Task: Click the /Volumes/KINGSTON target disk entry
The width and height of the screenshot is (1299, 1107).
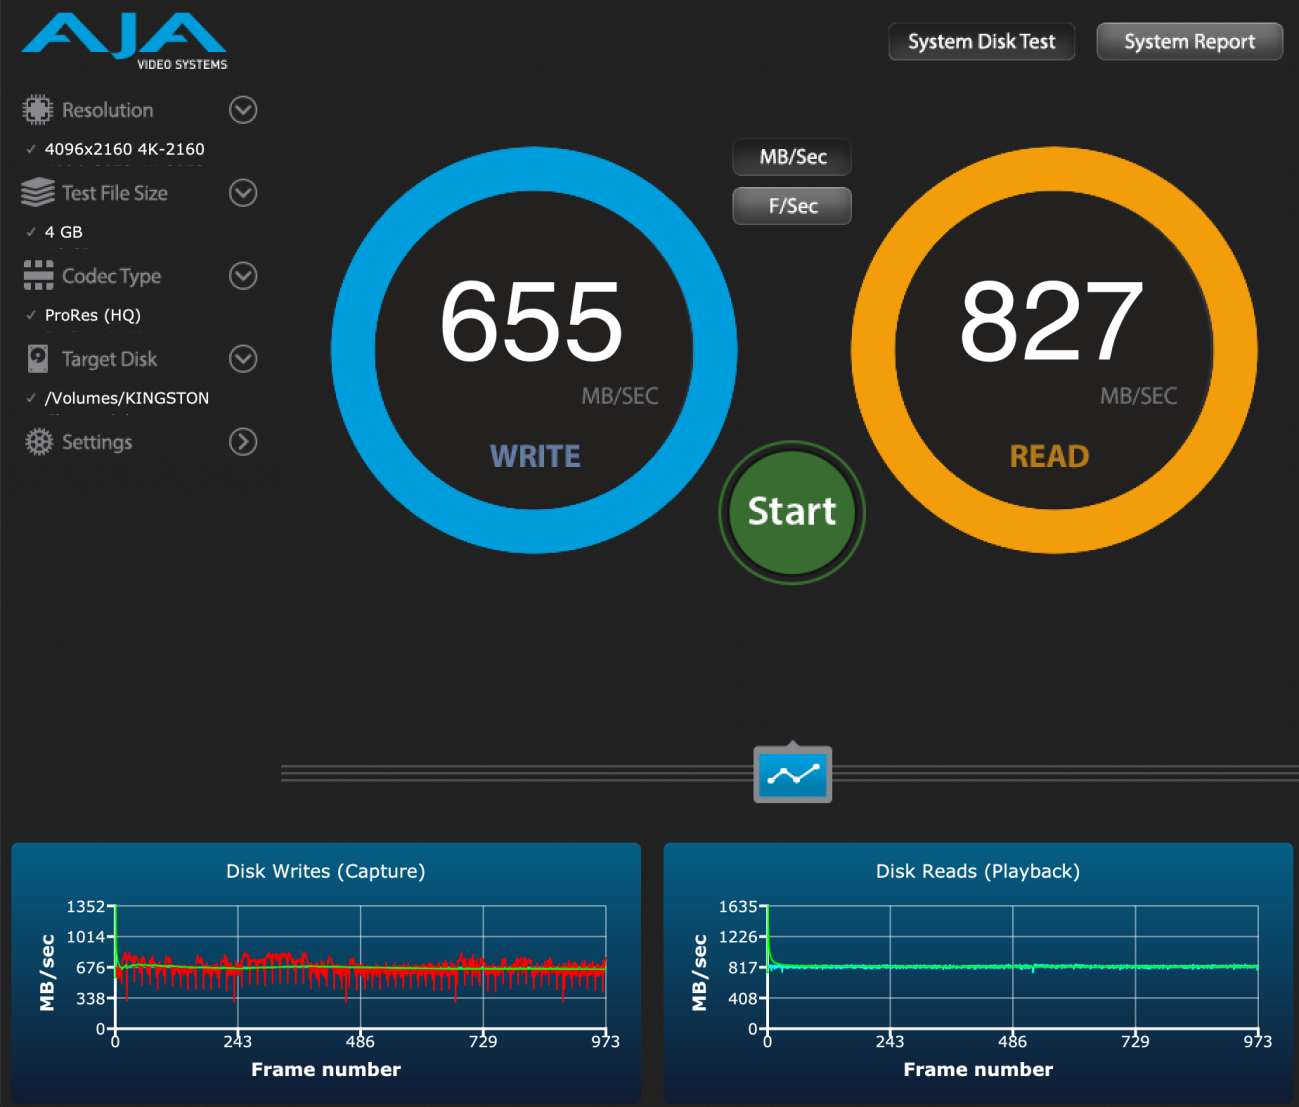Action: pyautogui.click(x=126, y=398)
